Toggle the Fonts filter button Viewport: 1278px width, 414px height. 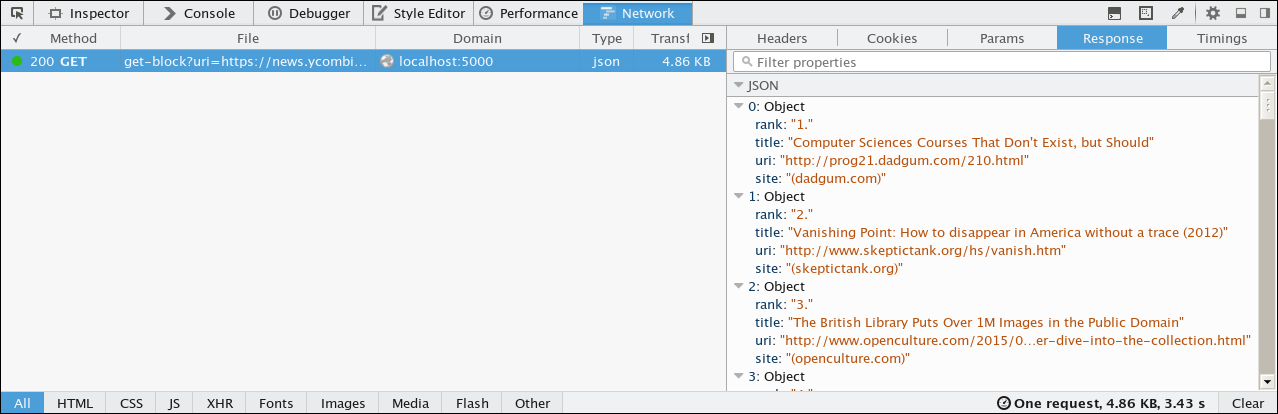point(276,403)
